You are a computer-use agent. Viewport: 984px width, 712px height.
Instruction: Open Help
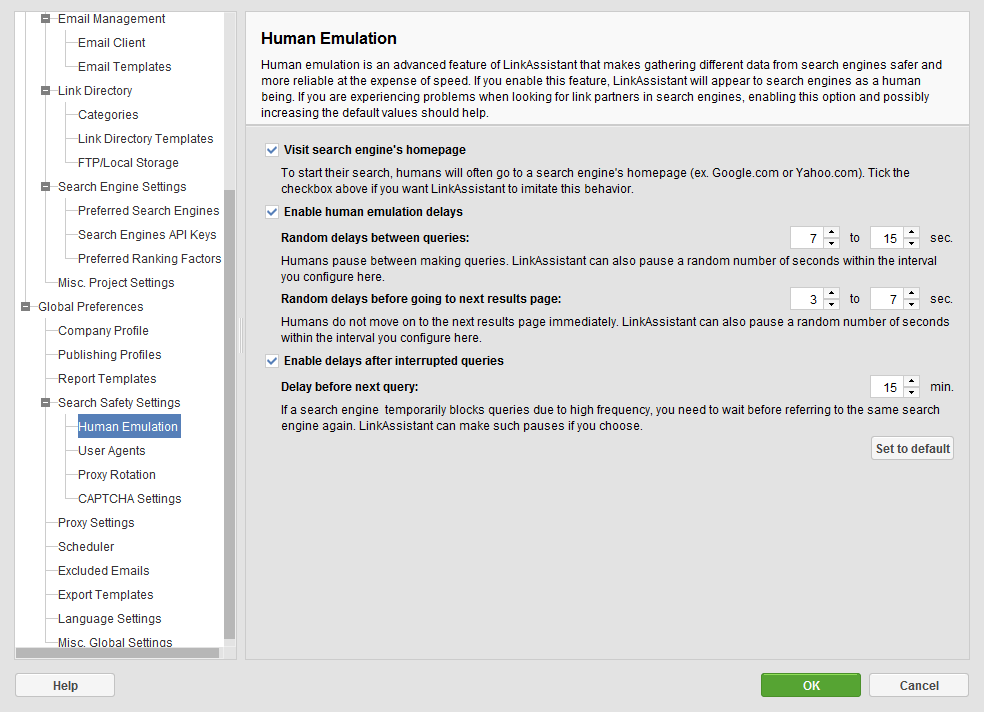tap(65, 685)
